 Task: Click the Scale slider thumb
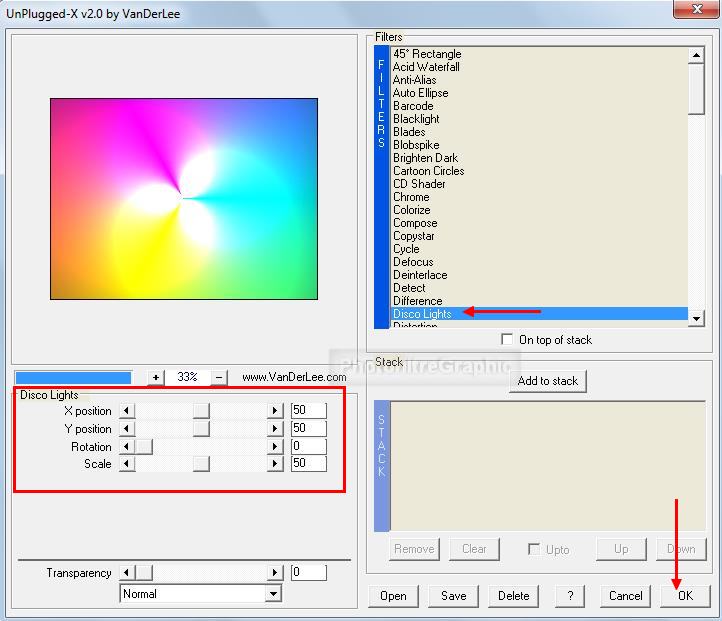(x=201, y=464)
